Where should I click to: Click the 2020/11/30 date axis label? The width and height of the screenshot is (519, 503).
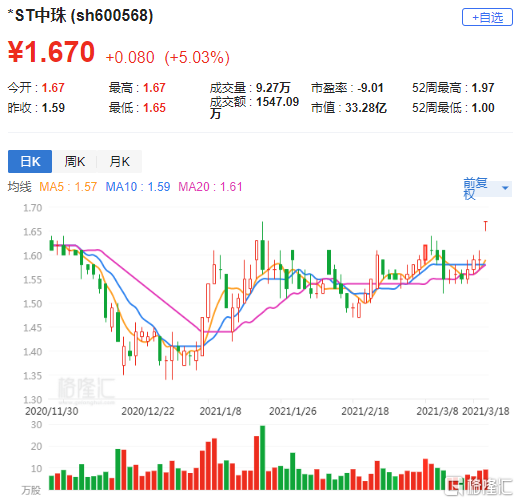click(51, 411)
